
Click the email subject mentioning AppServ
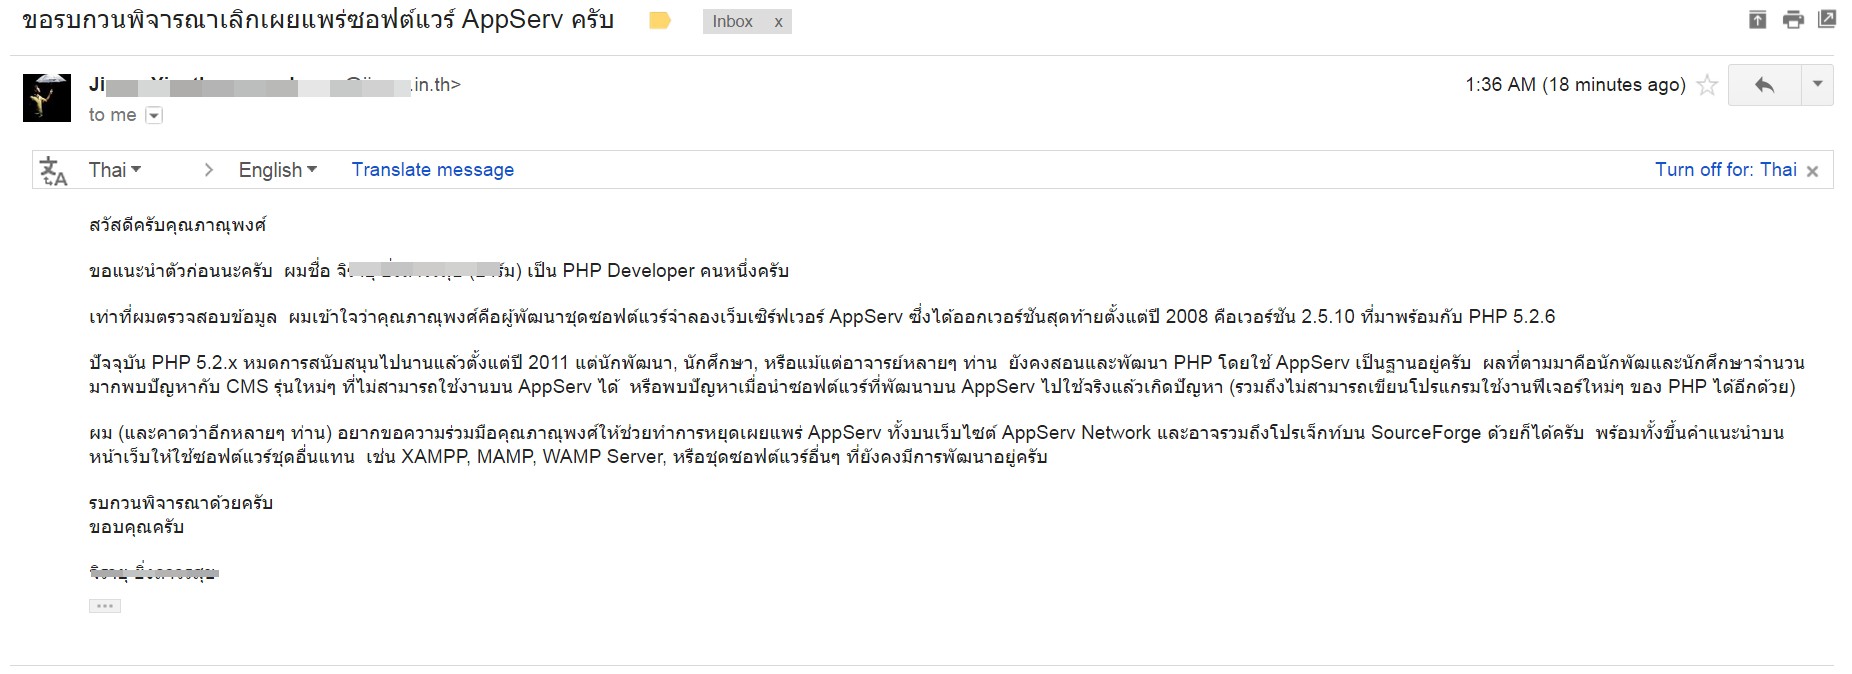[318, 21]
